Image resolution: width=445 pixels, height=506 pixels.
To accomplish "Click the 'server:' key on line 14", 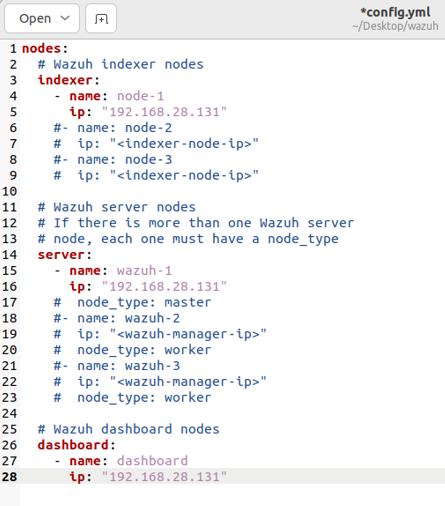I will coord(65,255).
